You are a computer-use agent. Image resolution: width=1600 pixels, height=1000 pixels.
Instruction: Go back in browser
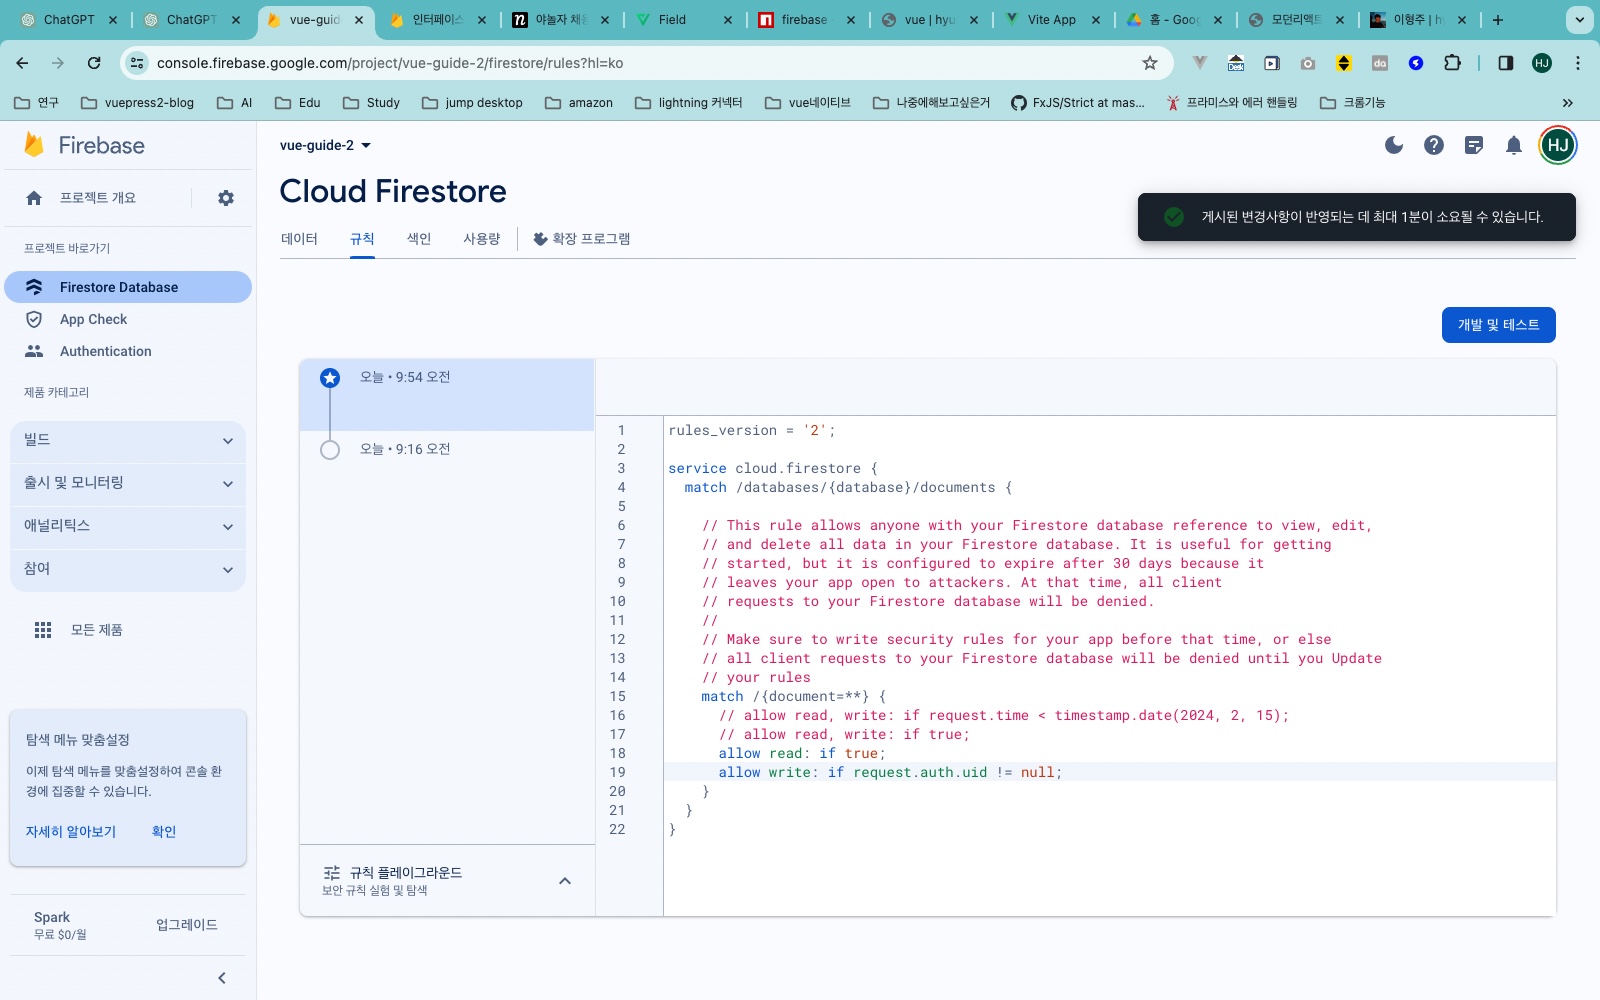(22, 63)
